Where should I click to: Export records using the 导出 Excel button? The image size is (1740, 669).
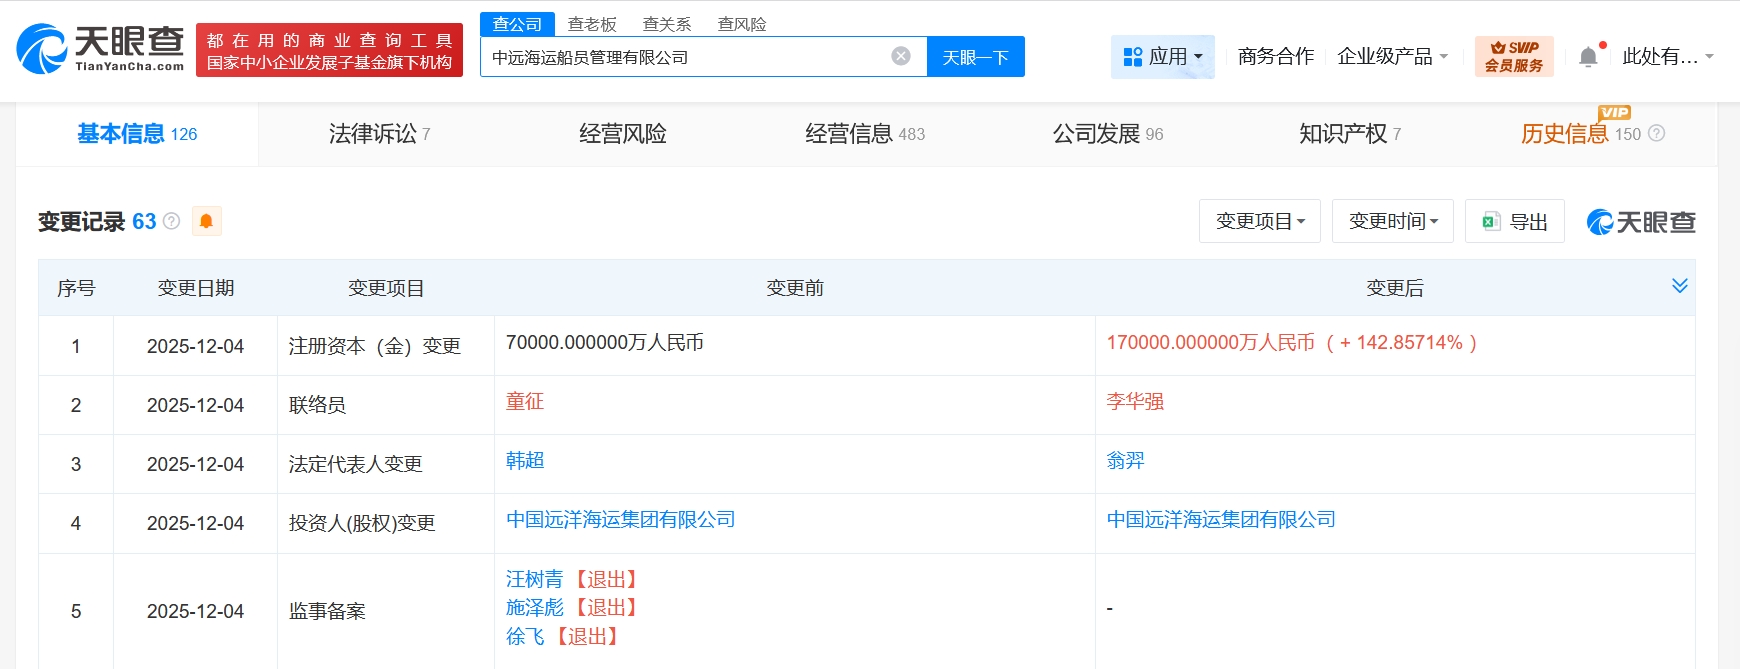click(1514, 221)
